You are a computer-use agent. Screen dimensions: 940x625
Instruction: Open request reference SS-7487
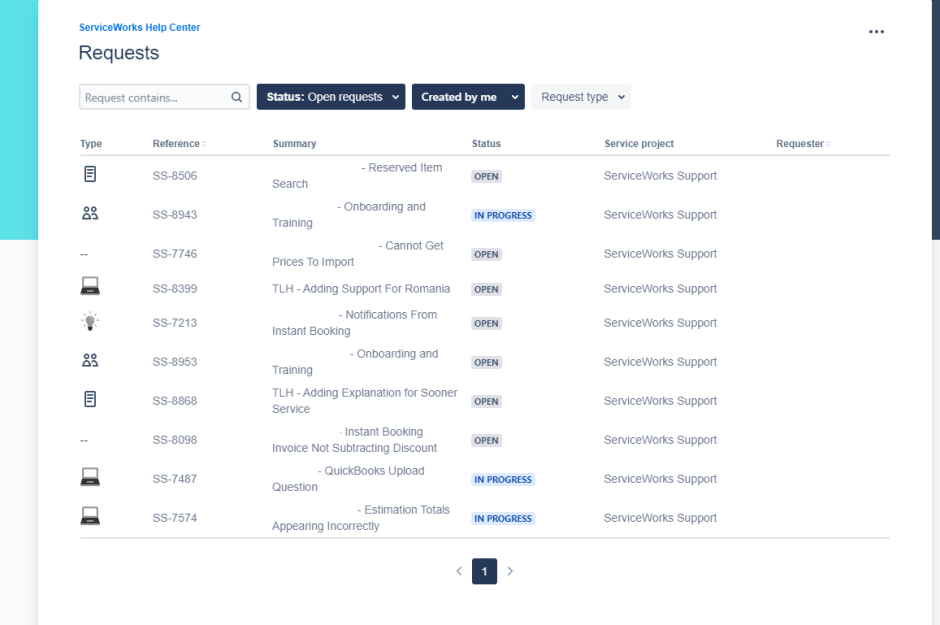click(174, 478)
